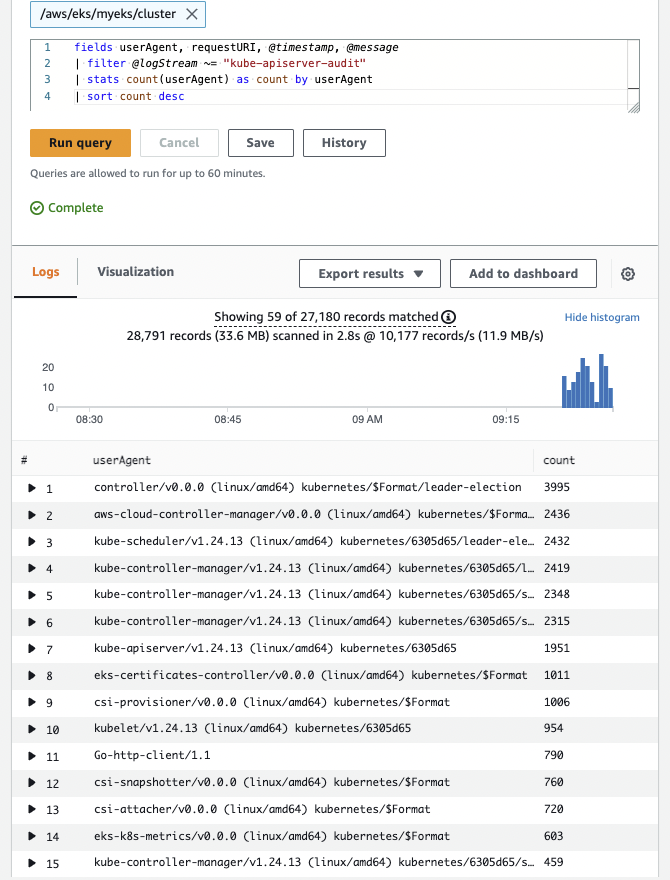Click the kube-apiserver/v1.24.13 userAgent cell
The image size is (670, 880).
(275, 648)
